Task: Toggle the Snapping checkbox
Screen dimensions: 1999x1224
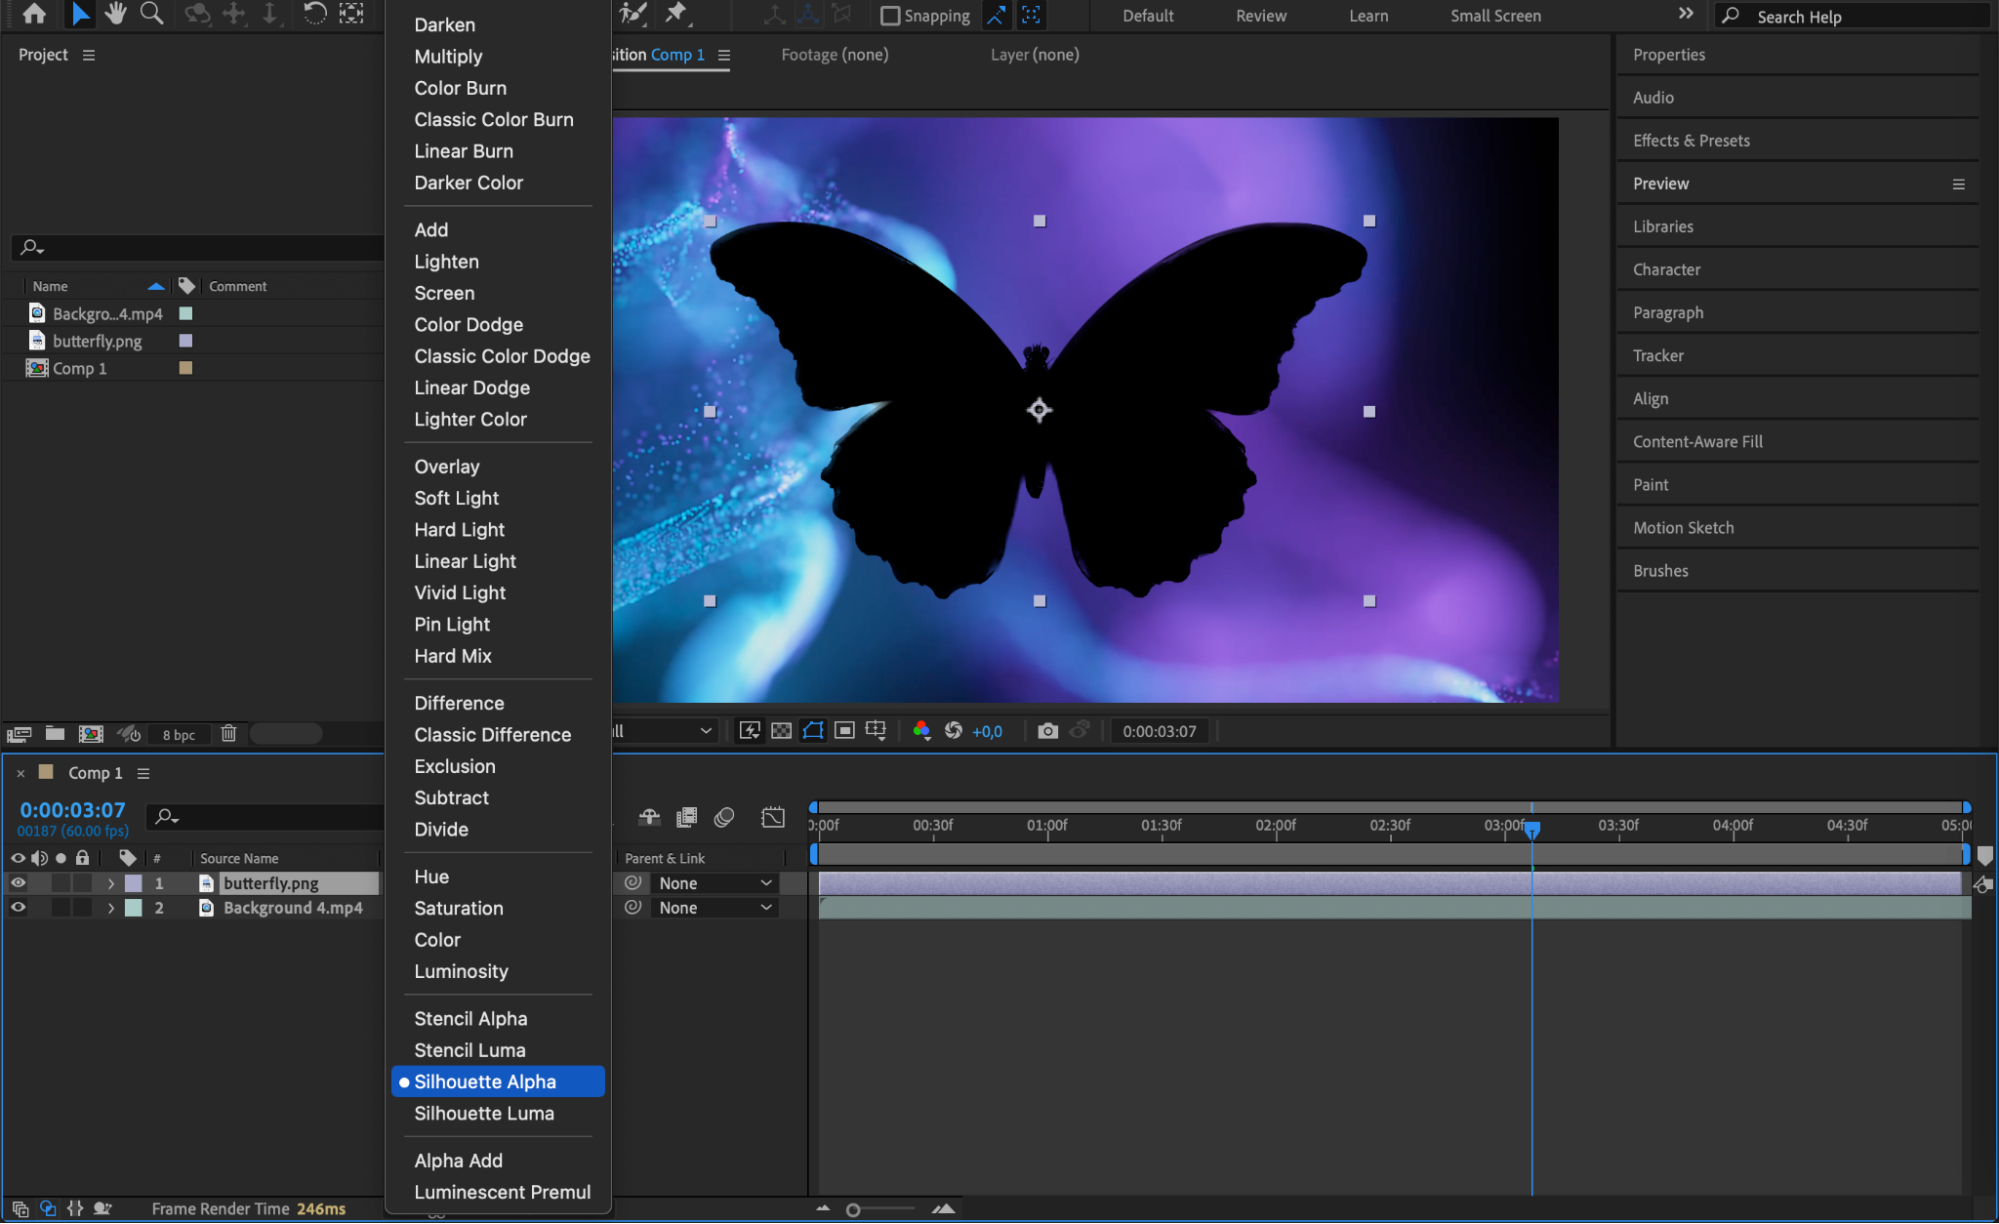Action: click(x=889, y=16)
